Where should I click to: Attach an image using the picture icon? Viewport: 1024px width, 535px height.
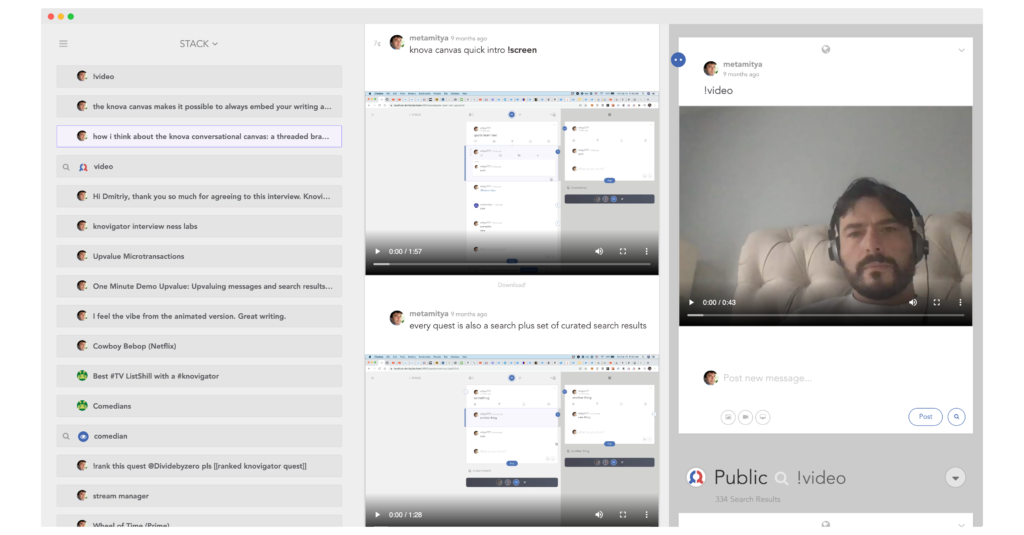[x=728, y=417]
